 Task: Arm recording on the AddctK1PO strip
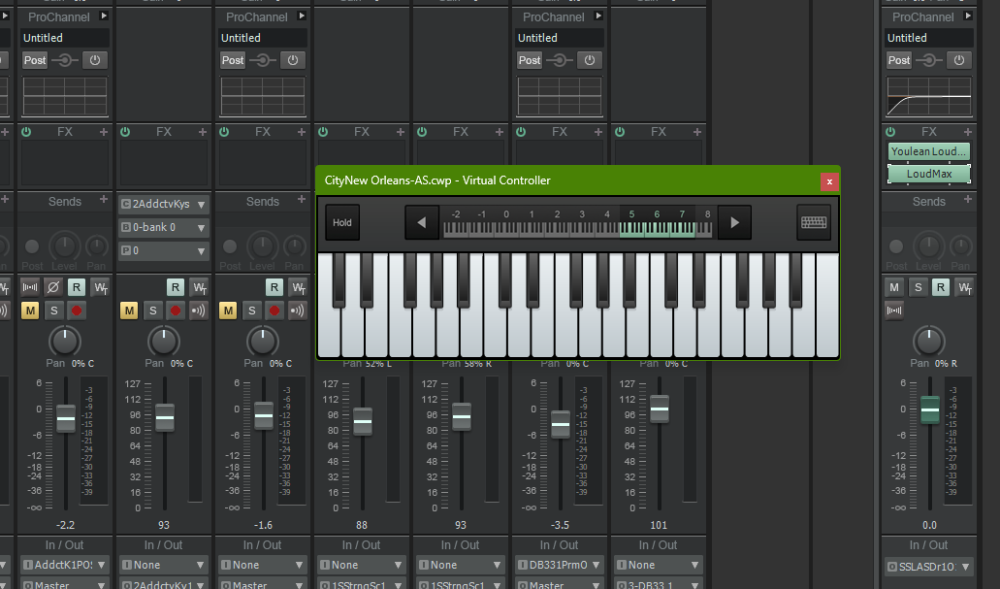[77, 310]
